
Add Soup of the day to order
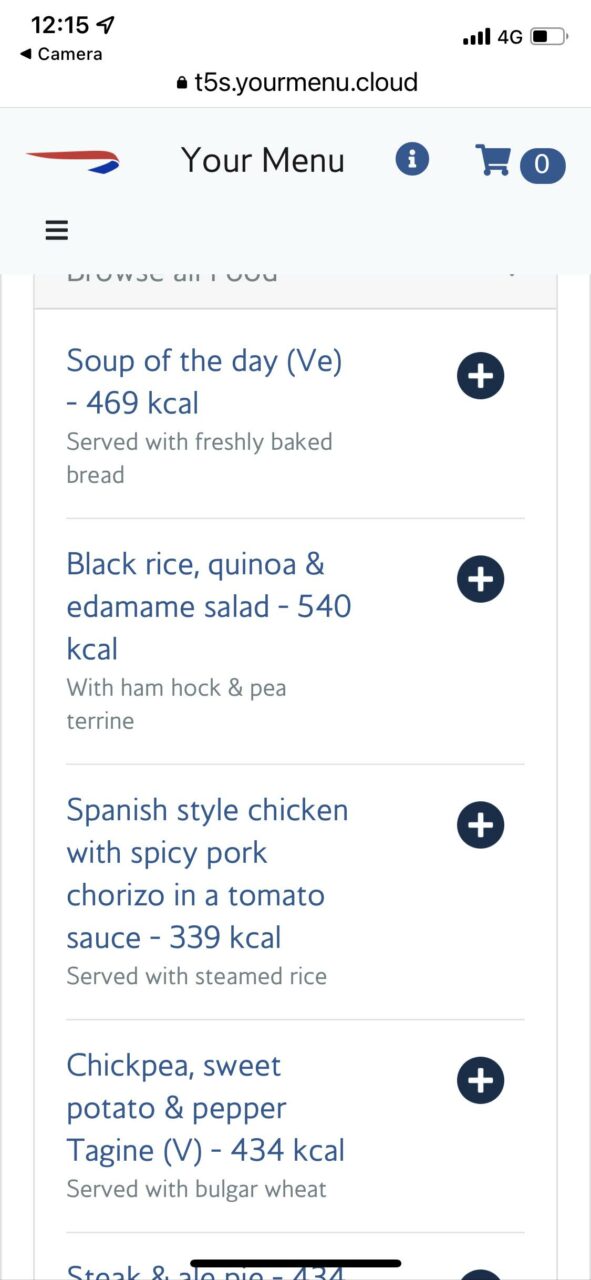[x=480, y=376]
